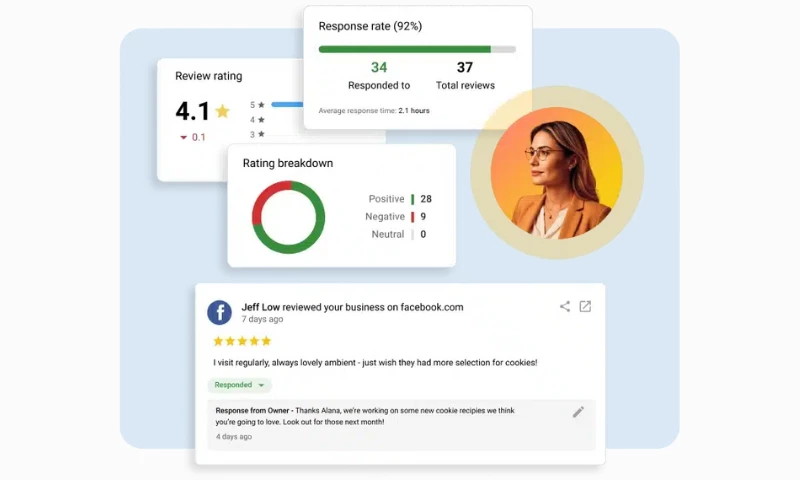Click the share icon on the review
The image size is (800, 480).
[565, 307]
